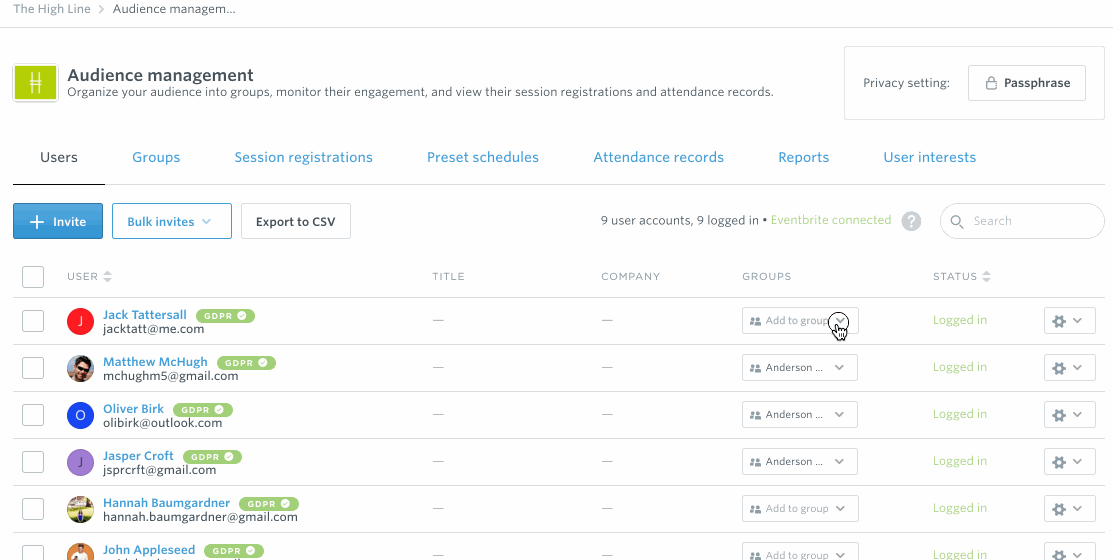Open Matthew McHugh's Anderson group dropdown
This screenshot has height=560, width=1113.
pos(800,368)
